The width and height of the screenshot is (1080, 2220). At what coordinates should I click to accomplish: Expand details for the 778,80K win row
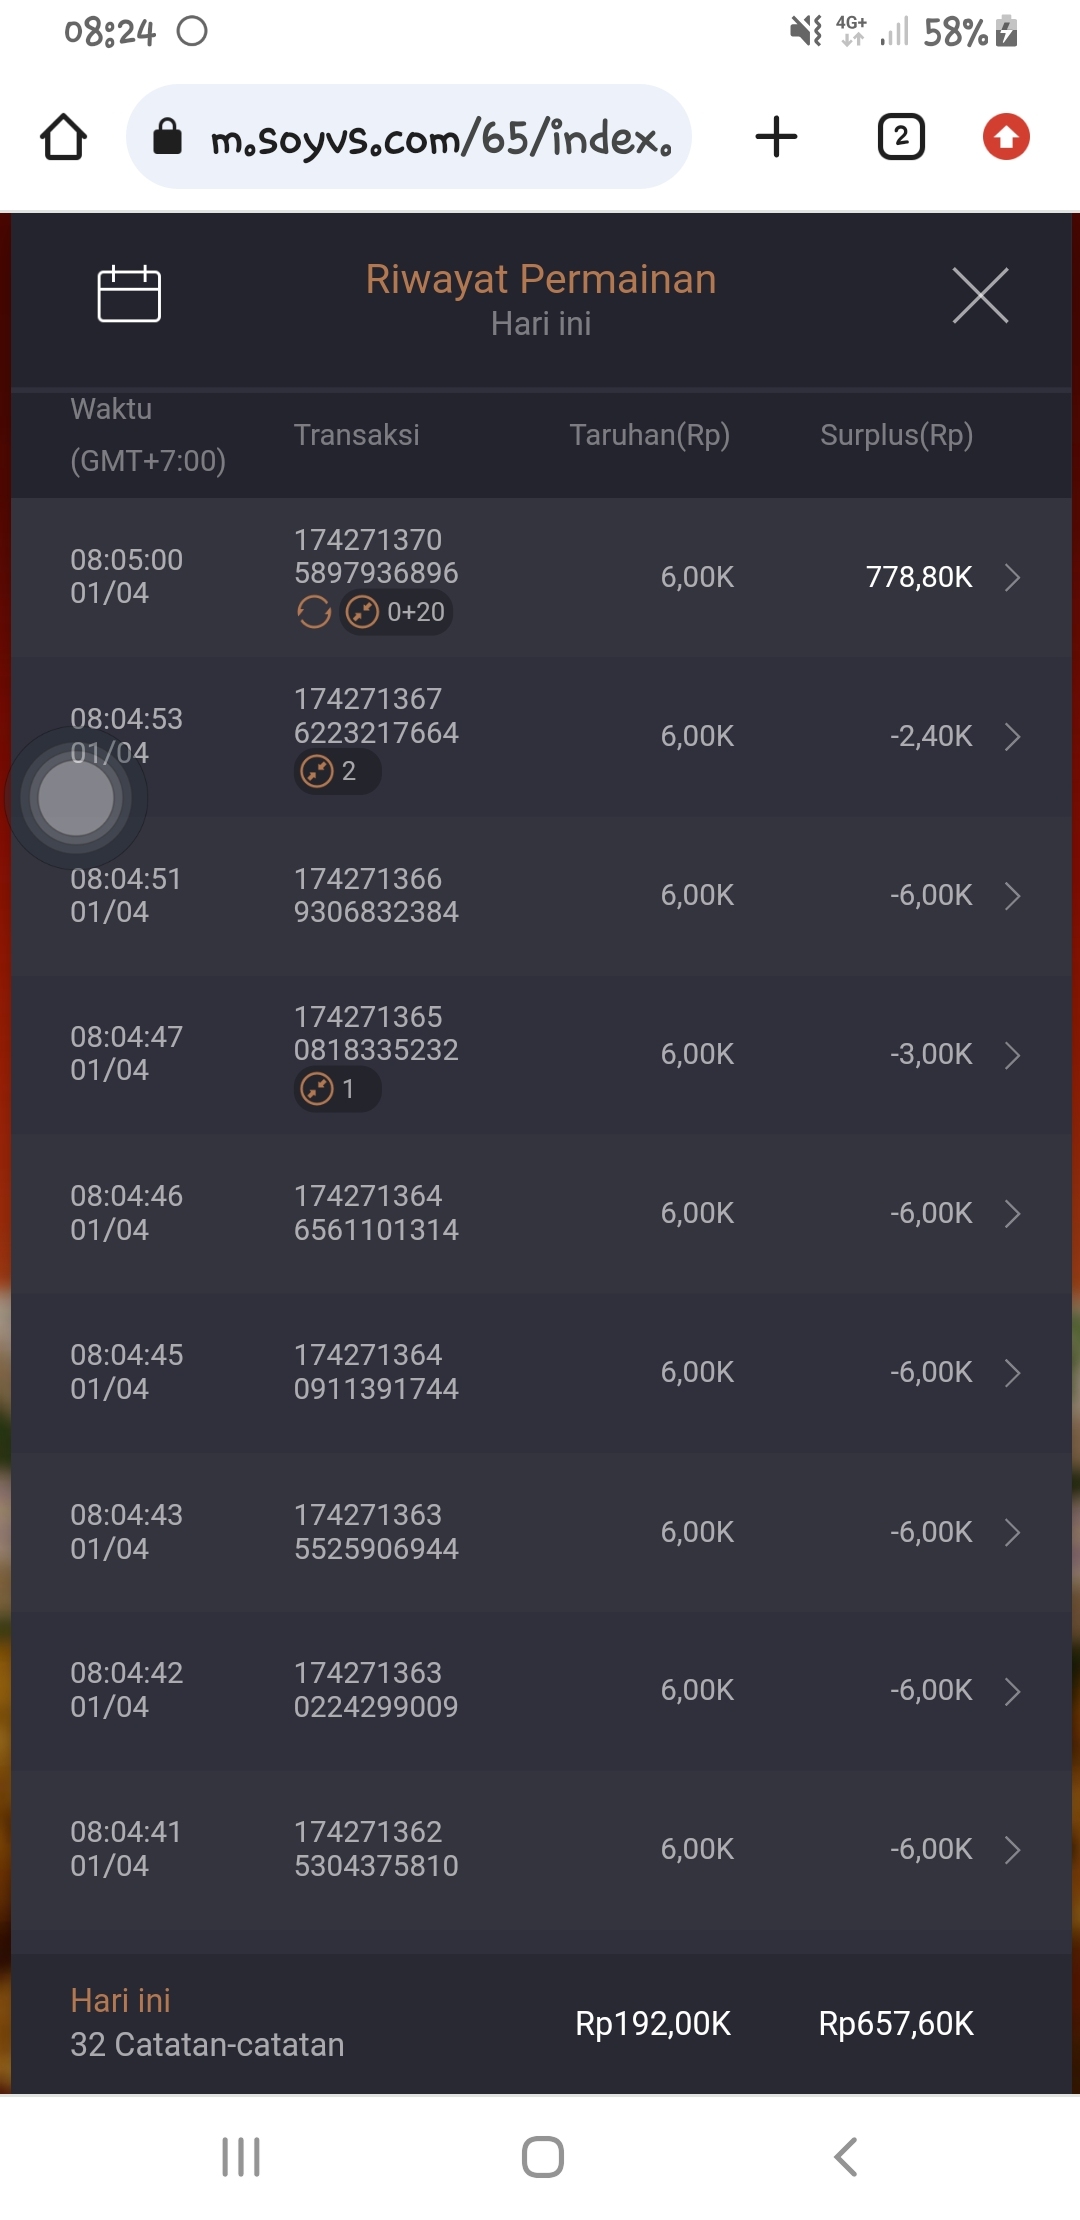(1012, 577)
